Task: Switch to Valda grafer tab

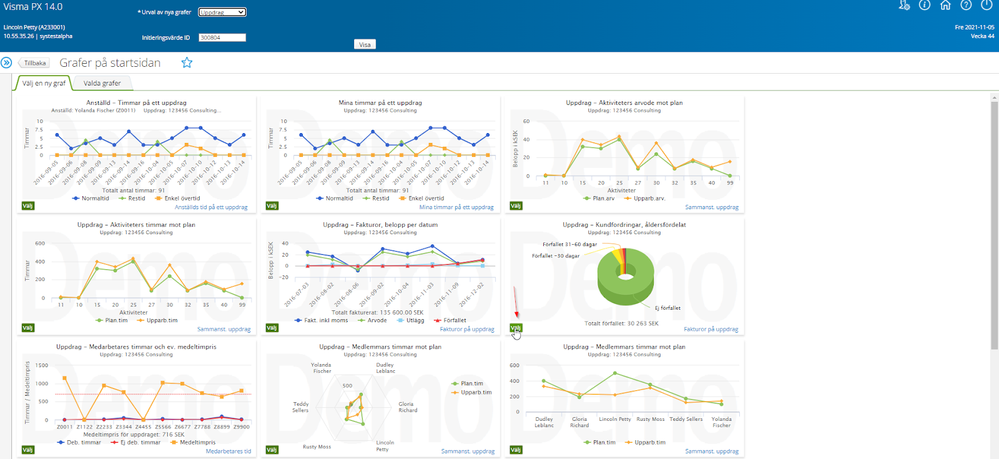Action: pyautogui.click(x=102, y=84)
